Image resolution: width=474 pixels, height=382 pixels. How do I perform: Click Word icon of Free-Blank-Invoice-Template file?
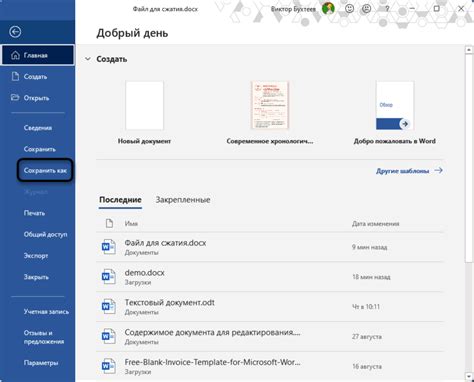108,366
